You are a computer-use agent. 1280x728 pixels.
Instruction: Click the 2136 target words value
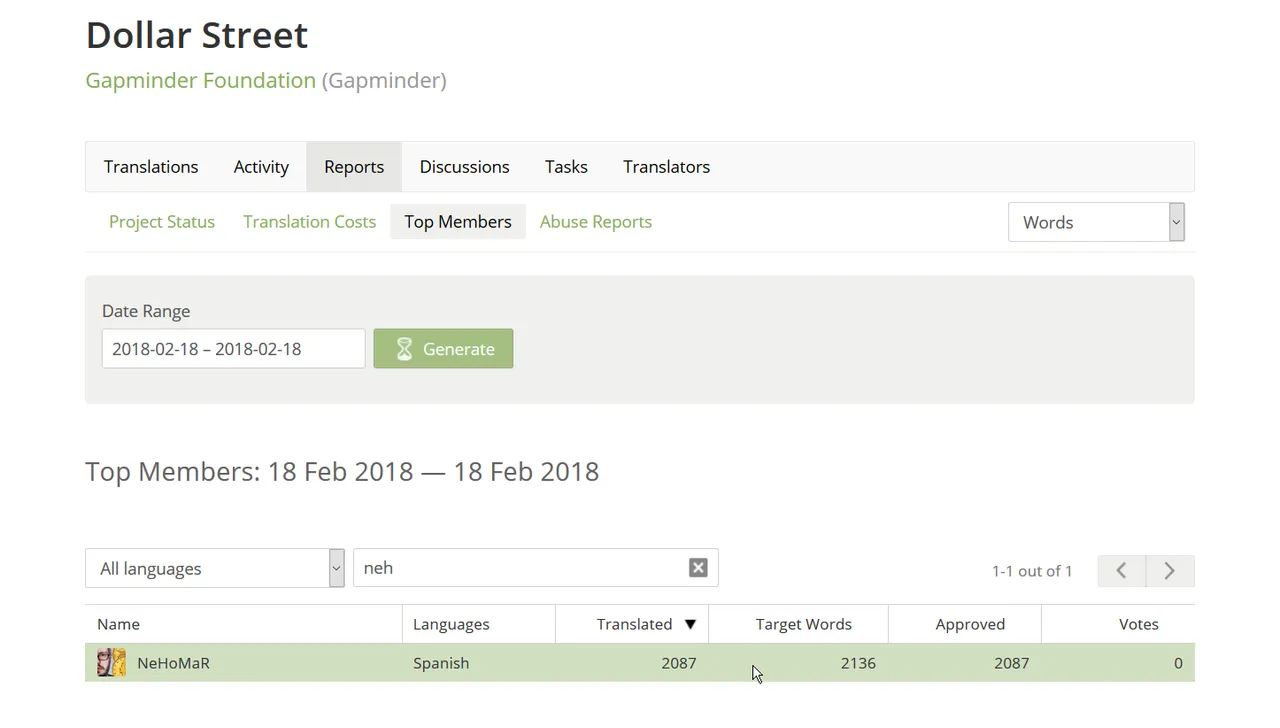(x=858, y=663)
